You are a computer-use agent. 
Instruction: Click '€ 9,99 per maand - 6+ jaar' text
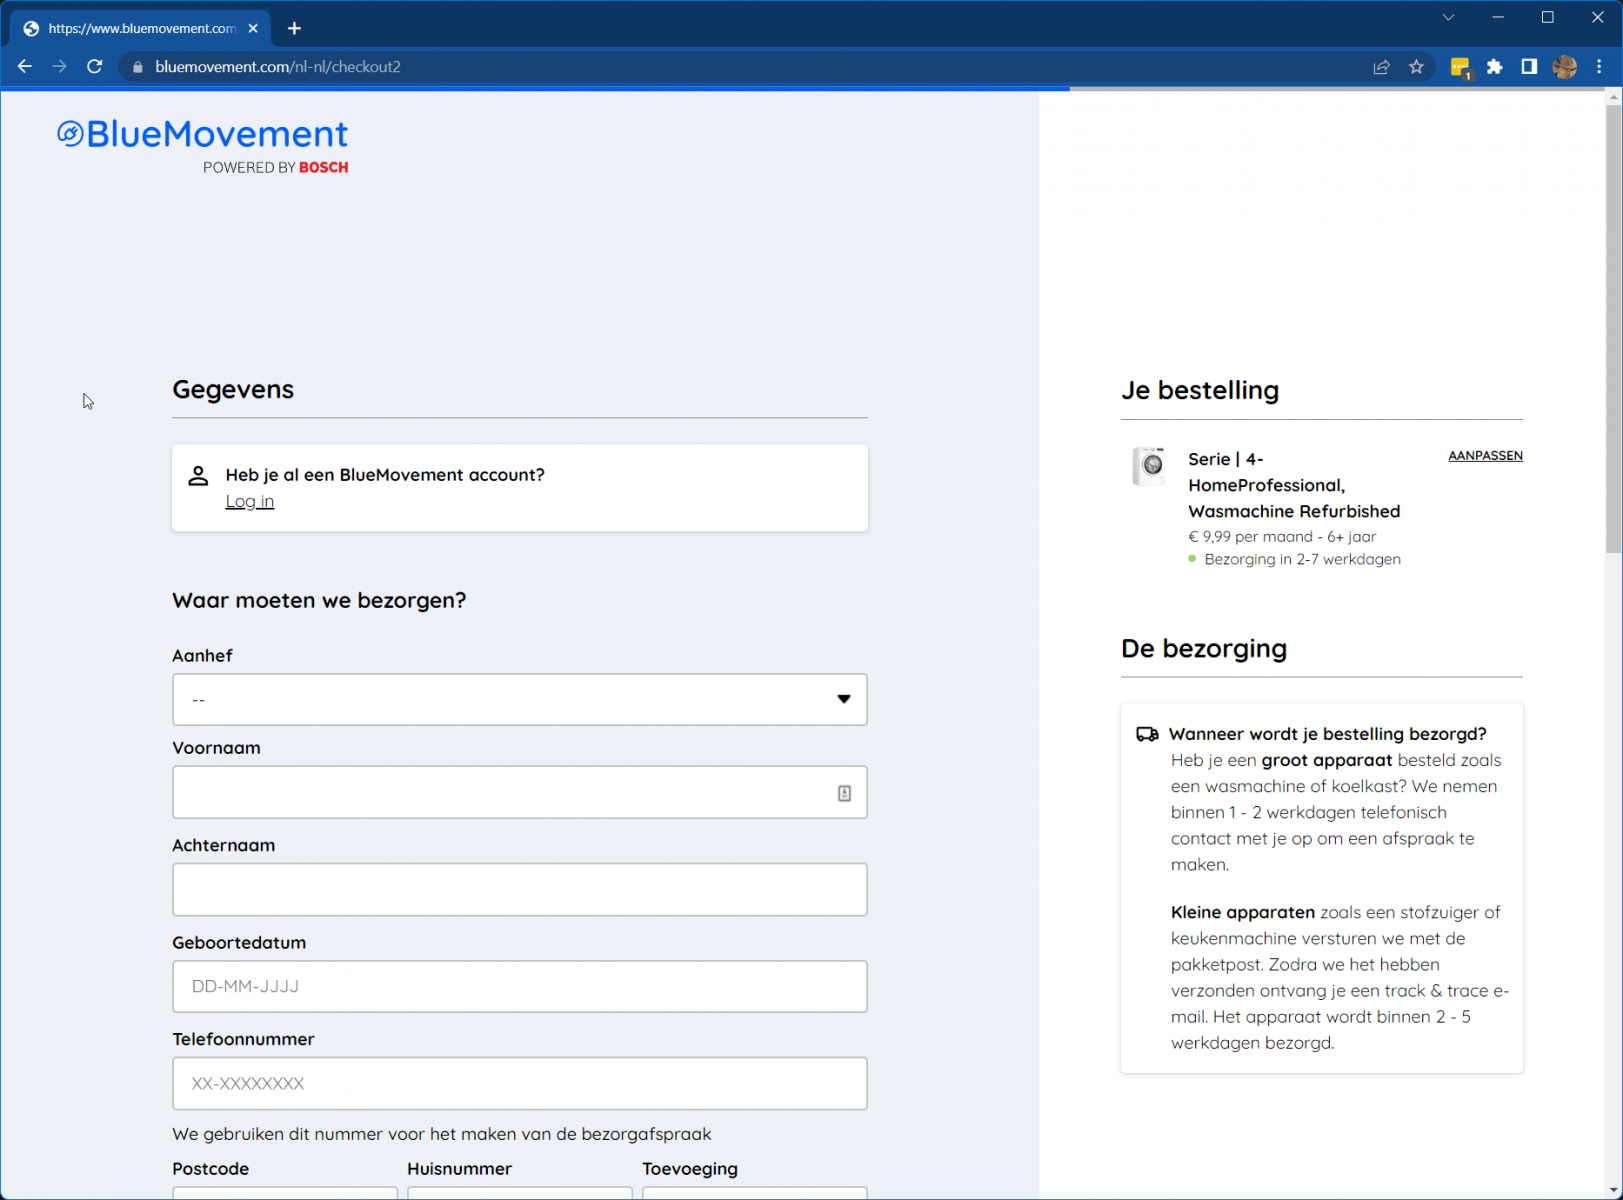1282,537
